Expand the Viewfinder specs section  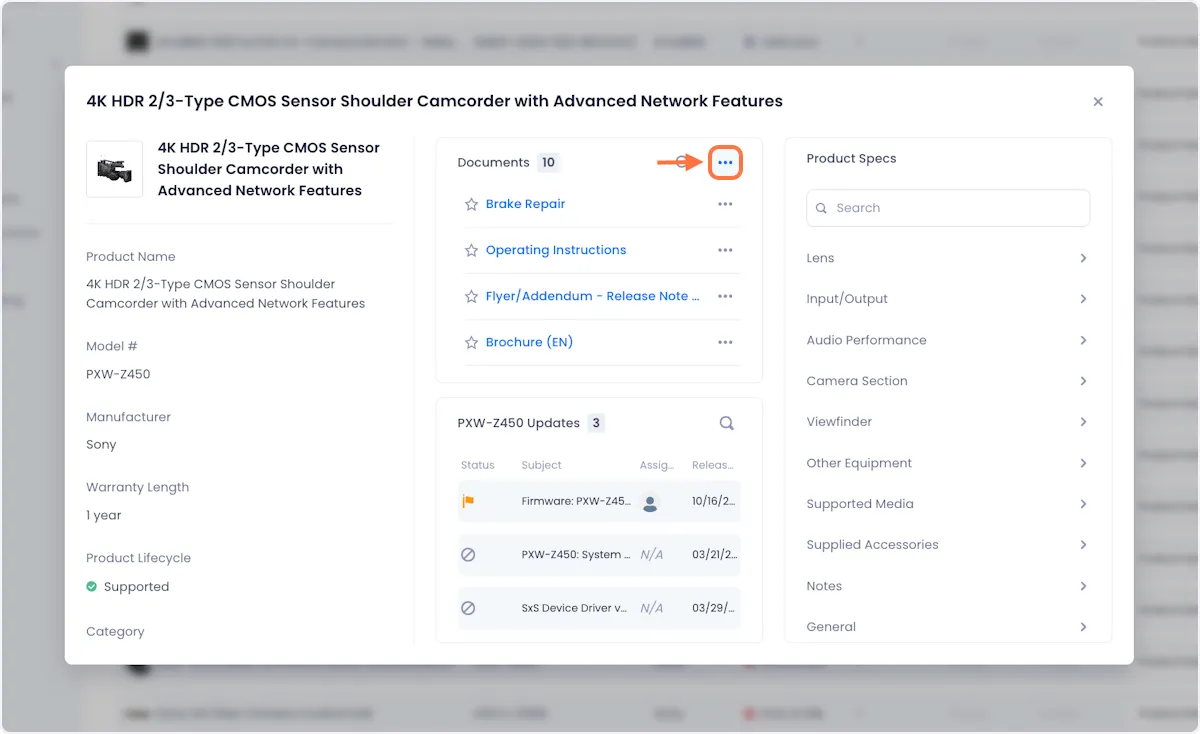pyautogui.click(x=947, y=422)
